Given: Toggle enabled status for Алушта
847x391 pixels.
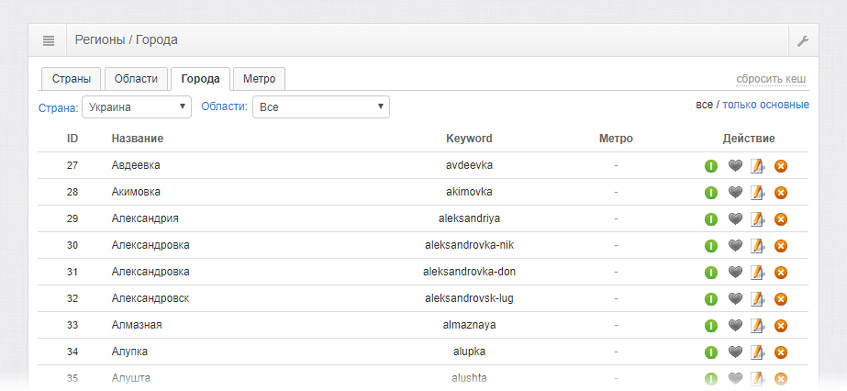Looking at the screenshot, I should [711, 379].
